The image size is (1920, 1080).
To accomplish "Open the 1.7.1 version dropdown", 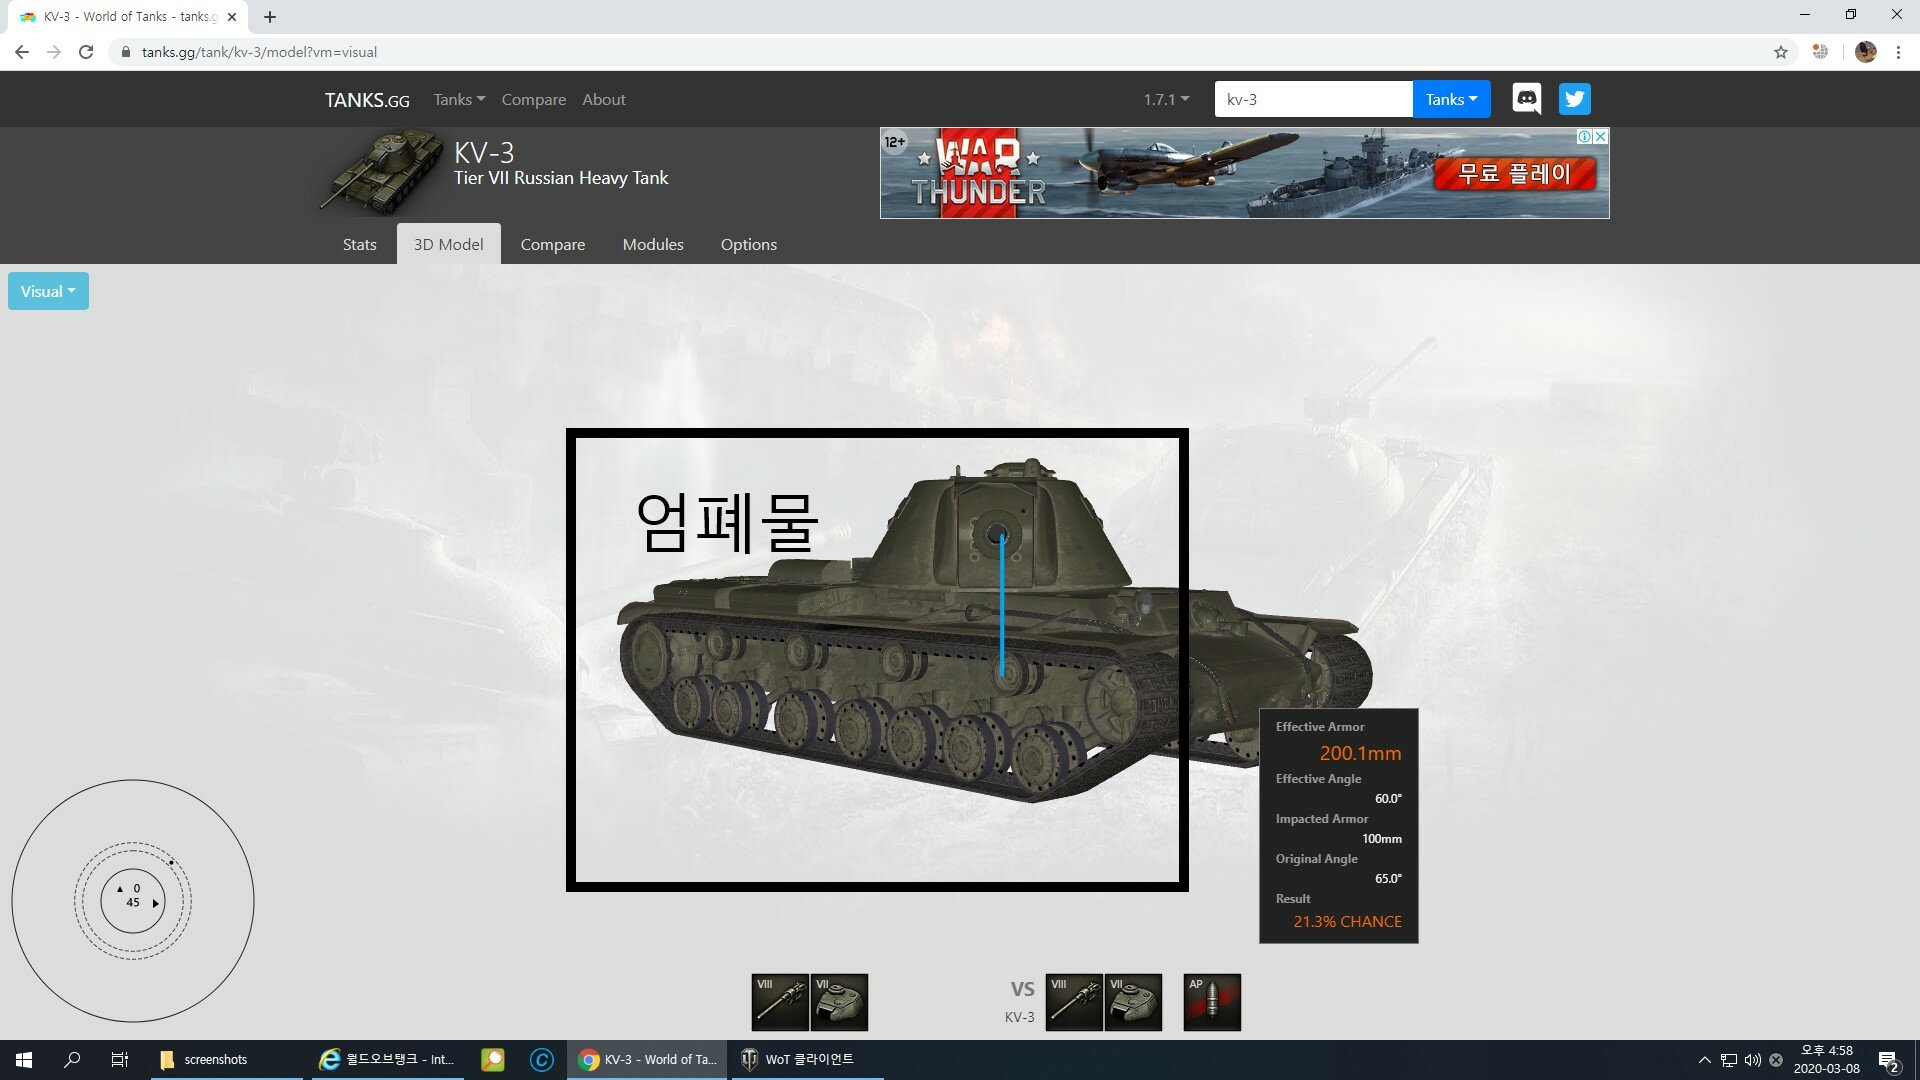I will point(1166,99).
